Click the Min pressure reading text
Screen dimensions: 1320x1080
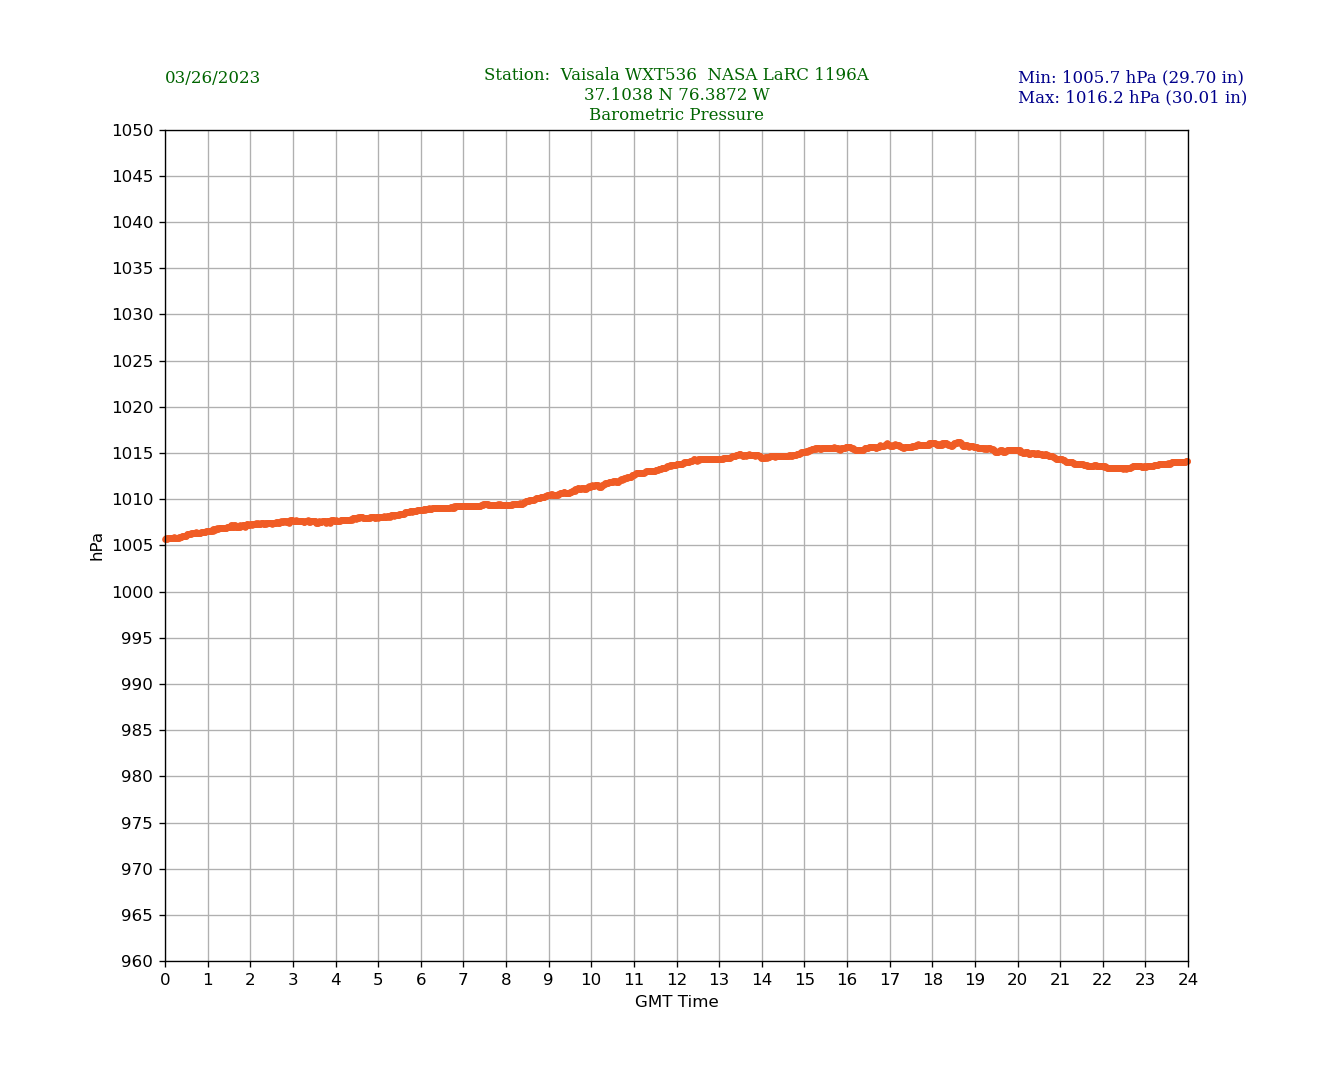(1130, 78)
